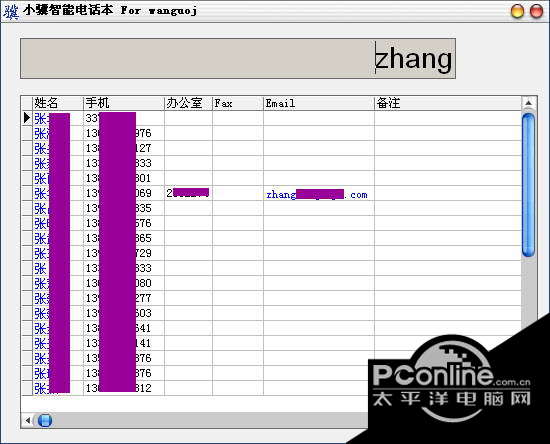
Task: Click the 姓名 column header
Action: click(x=58, y=103)
